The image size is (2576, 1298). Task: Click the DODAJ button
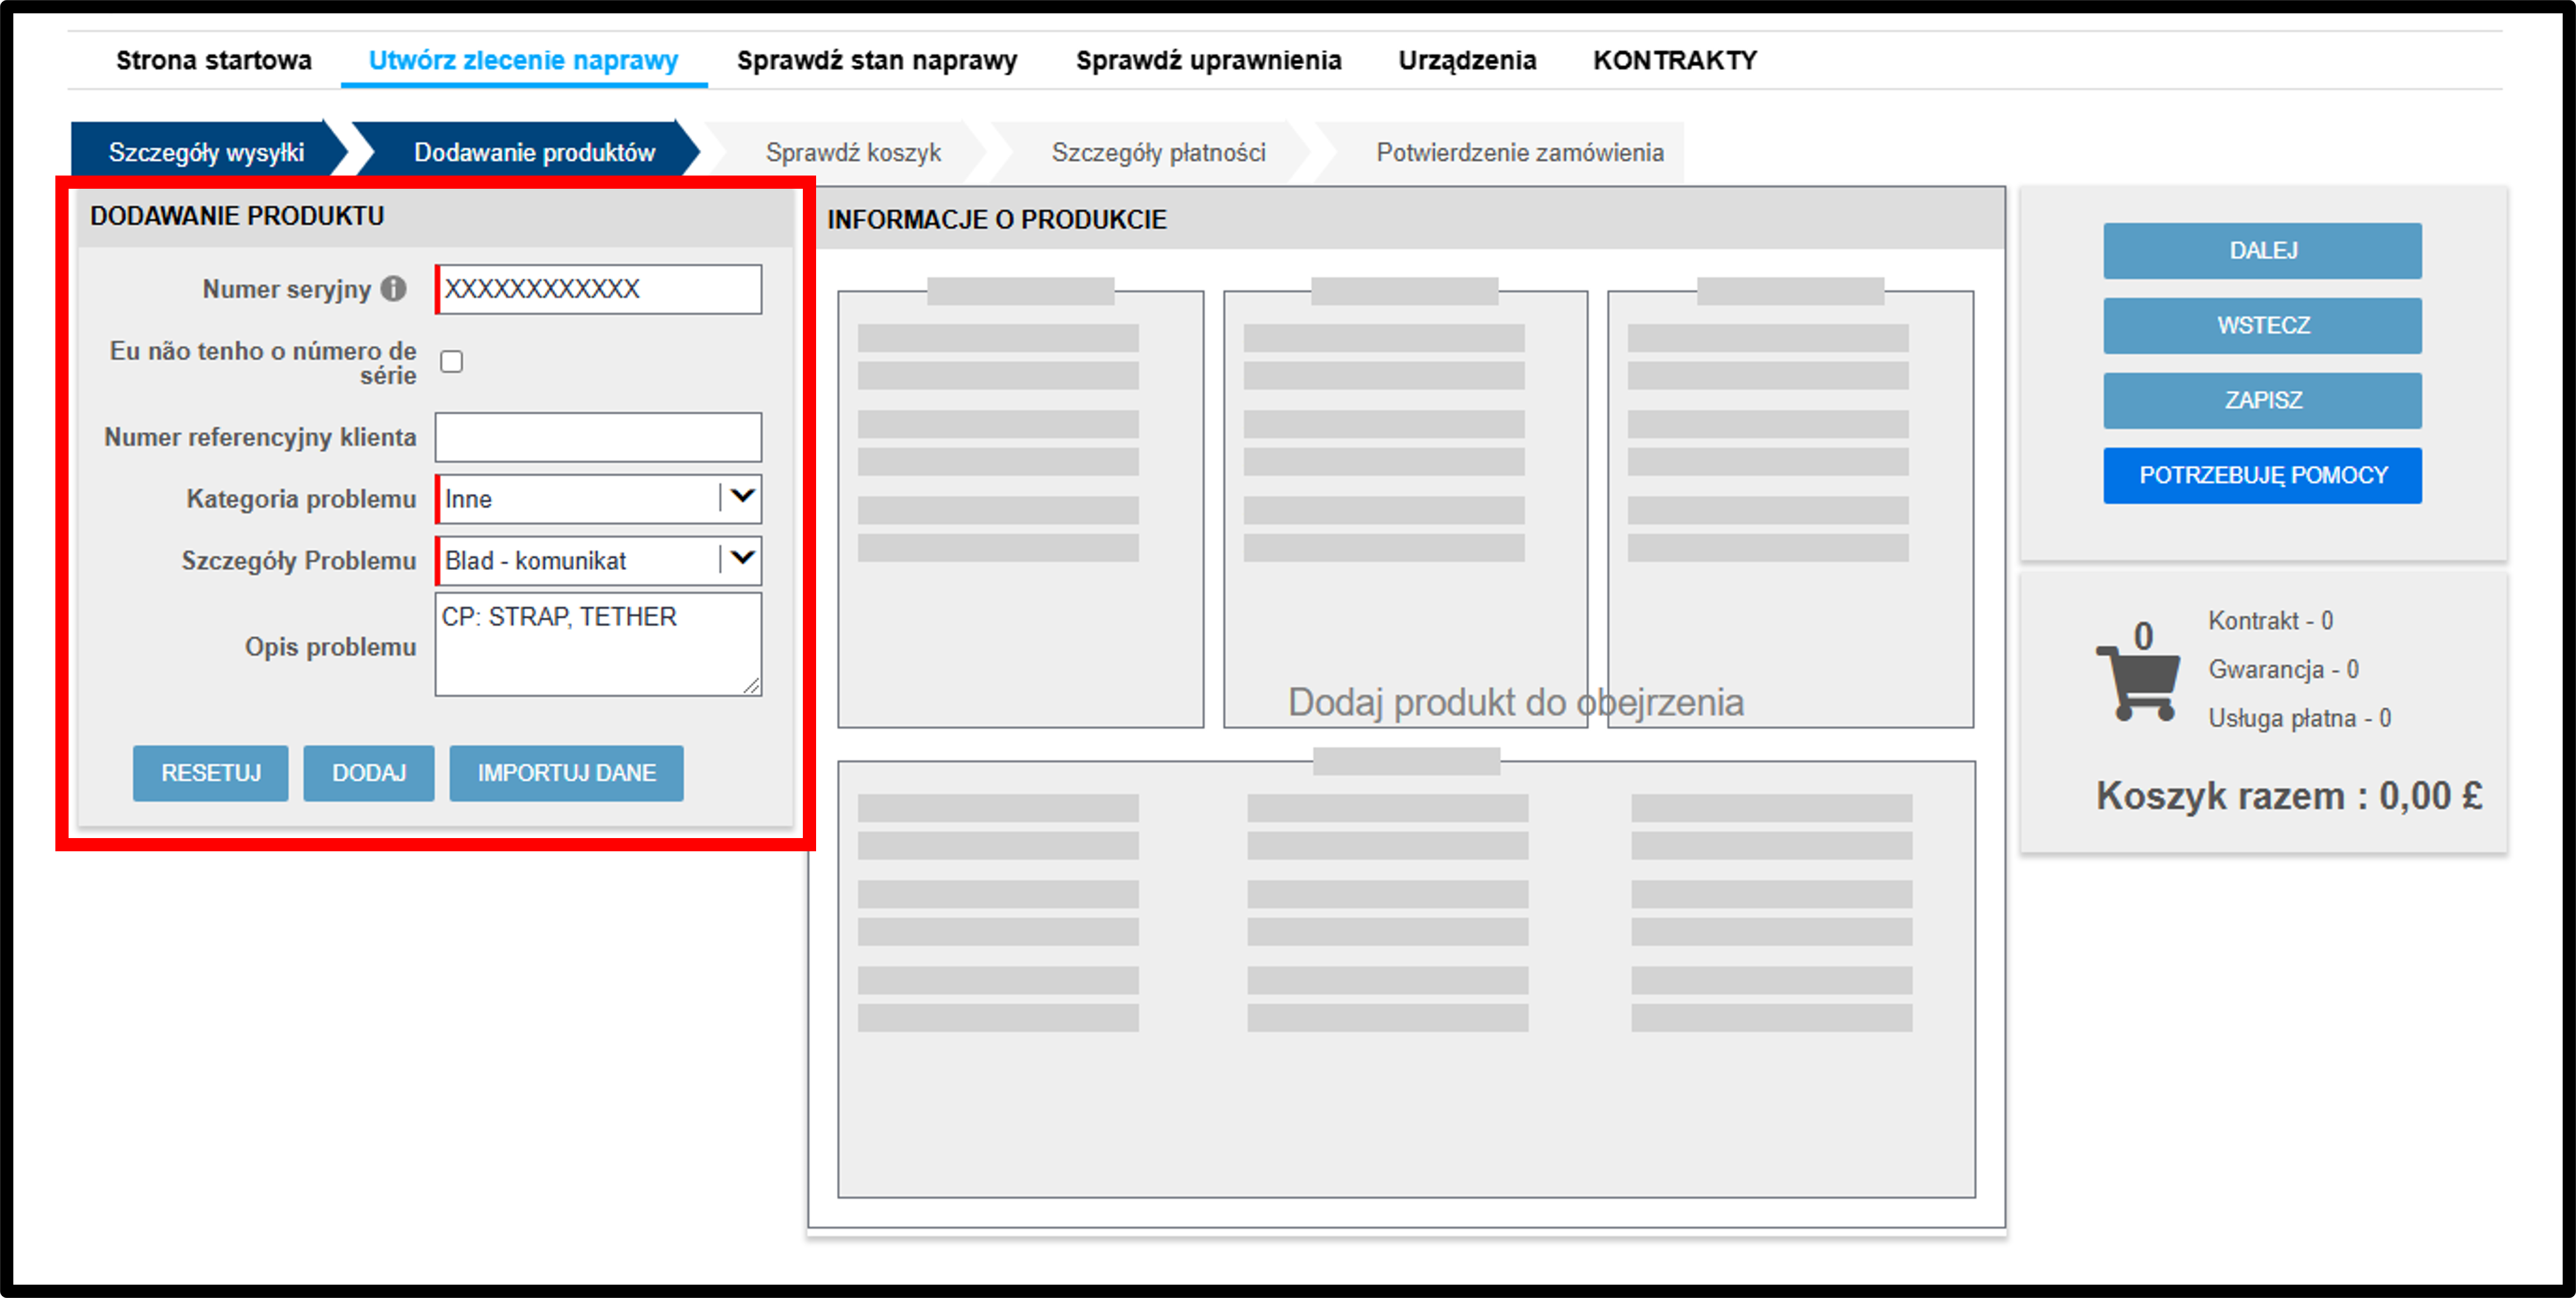pos(369,773)
